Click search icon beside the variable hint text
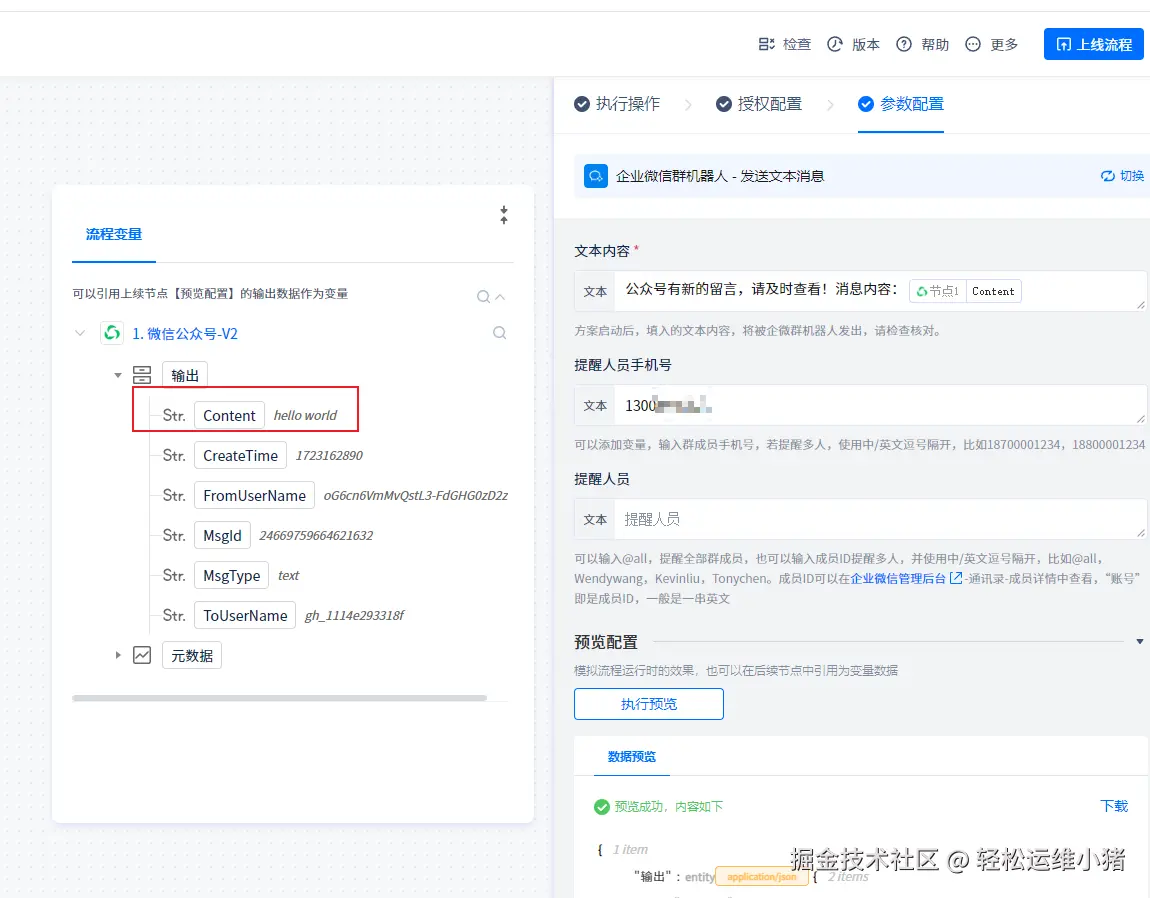Screen dimensions: 1150x898 click(483, 296)
